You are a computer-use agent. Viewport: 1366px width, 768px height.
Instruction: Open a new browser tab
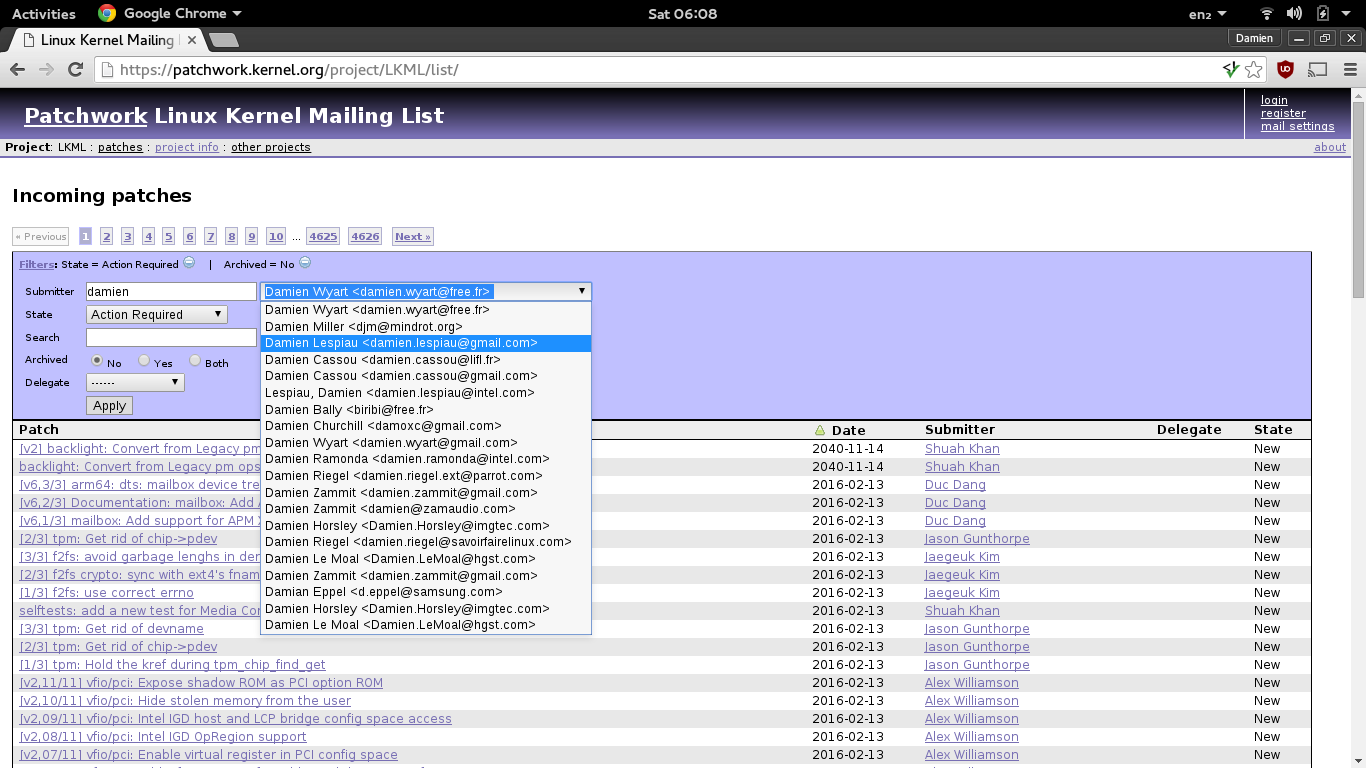tap(223, 40)
